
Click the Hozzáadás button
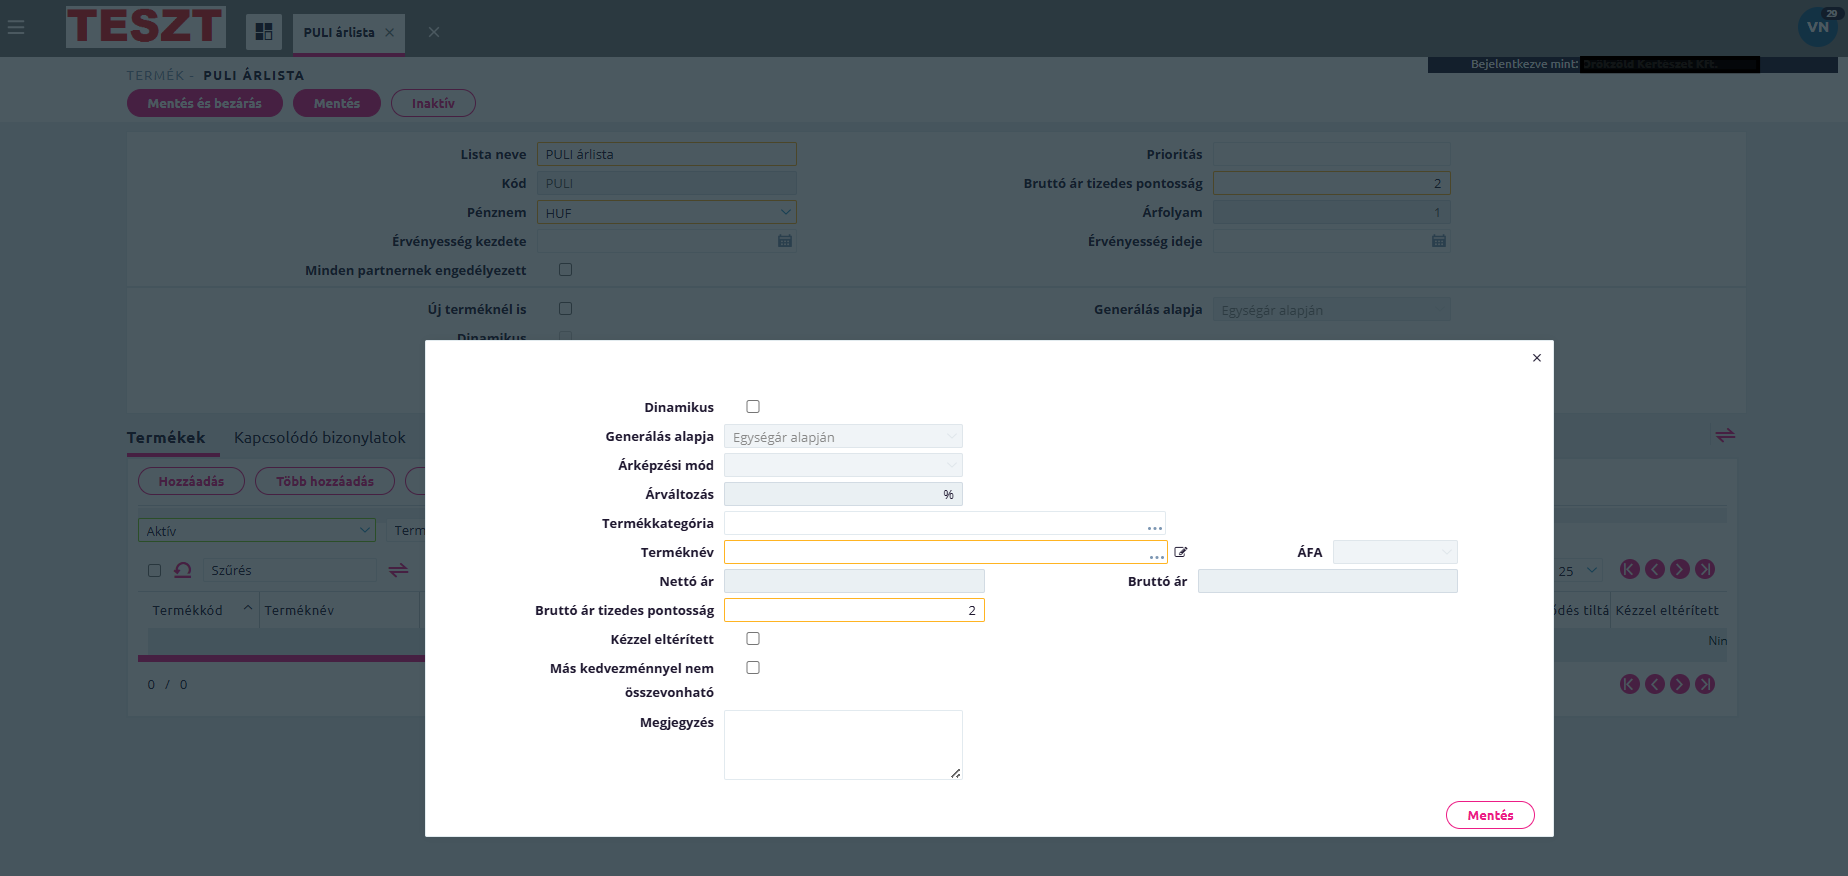(191, 482)
